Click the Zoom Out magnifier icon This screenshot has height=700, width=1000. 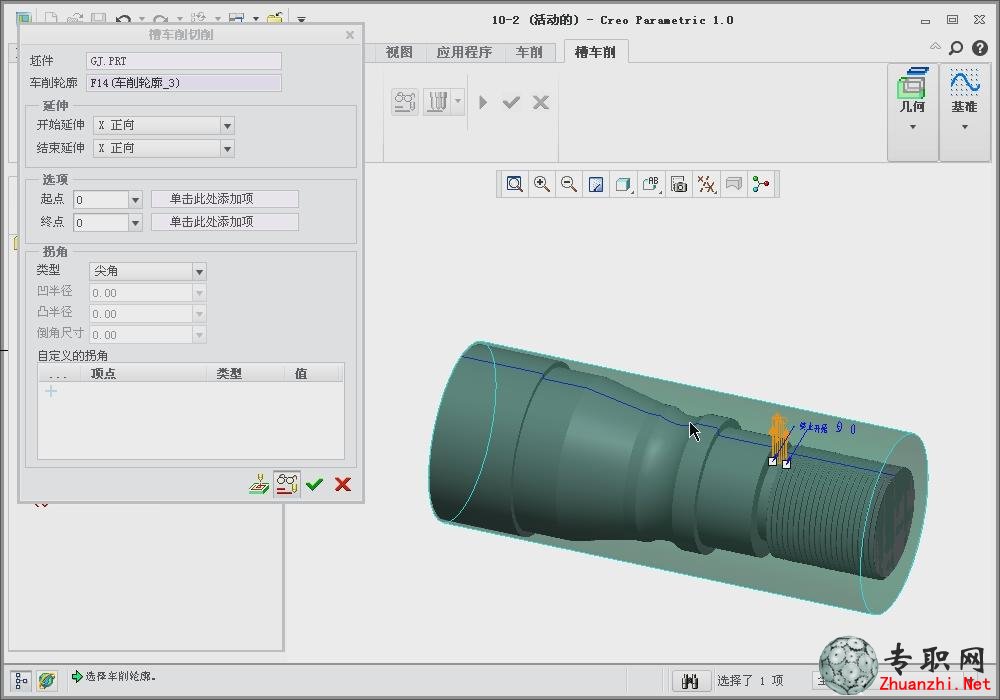coord(569,184)
